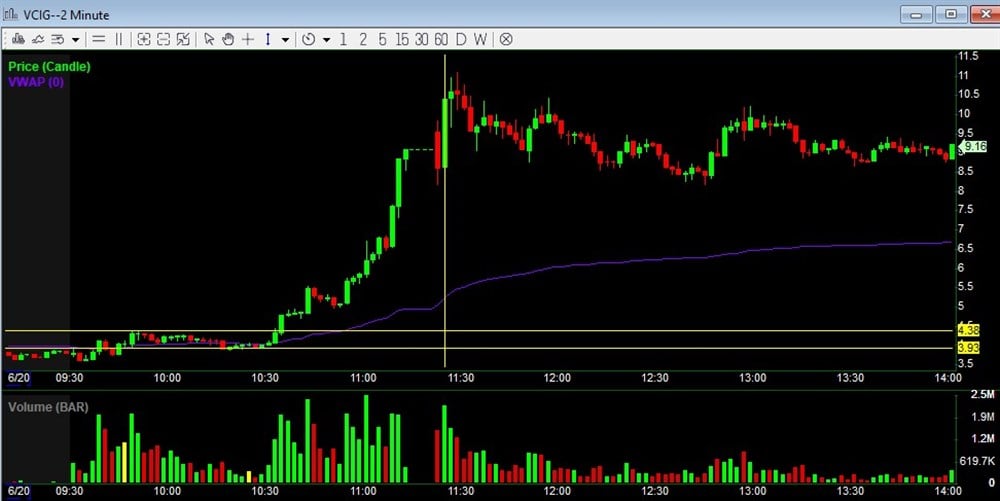Screen dimensions: 1000x501
Task: Click the Volume (BAR) panel label
Action: pyautogui.click(x=48, y=407)
